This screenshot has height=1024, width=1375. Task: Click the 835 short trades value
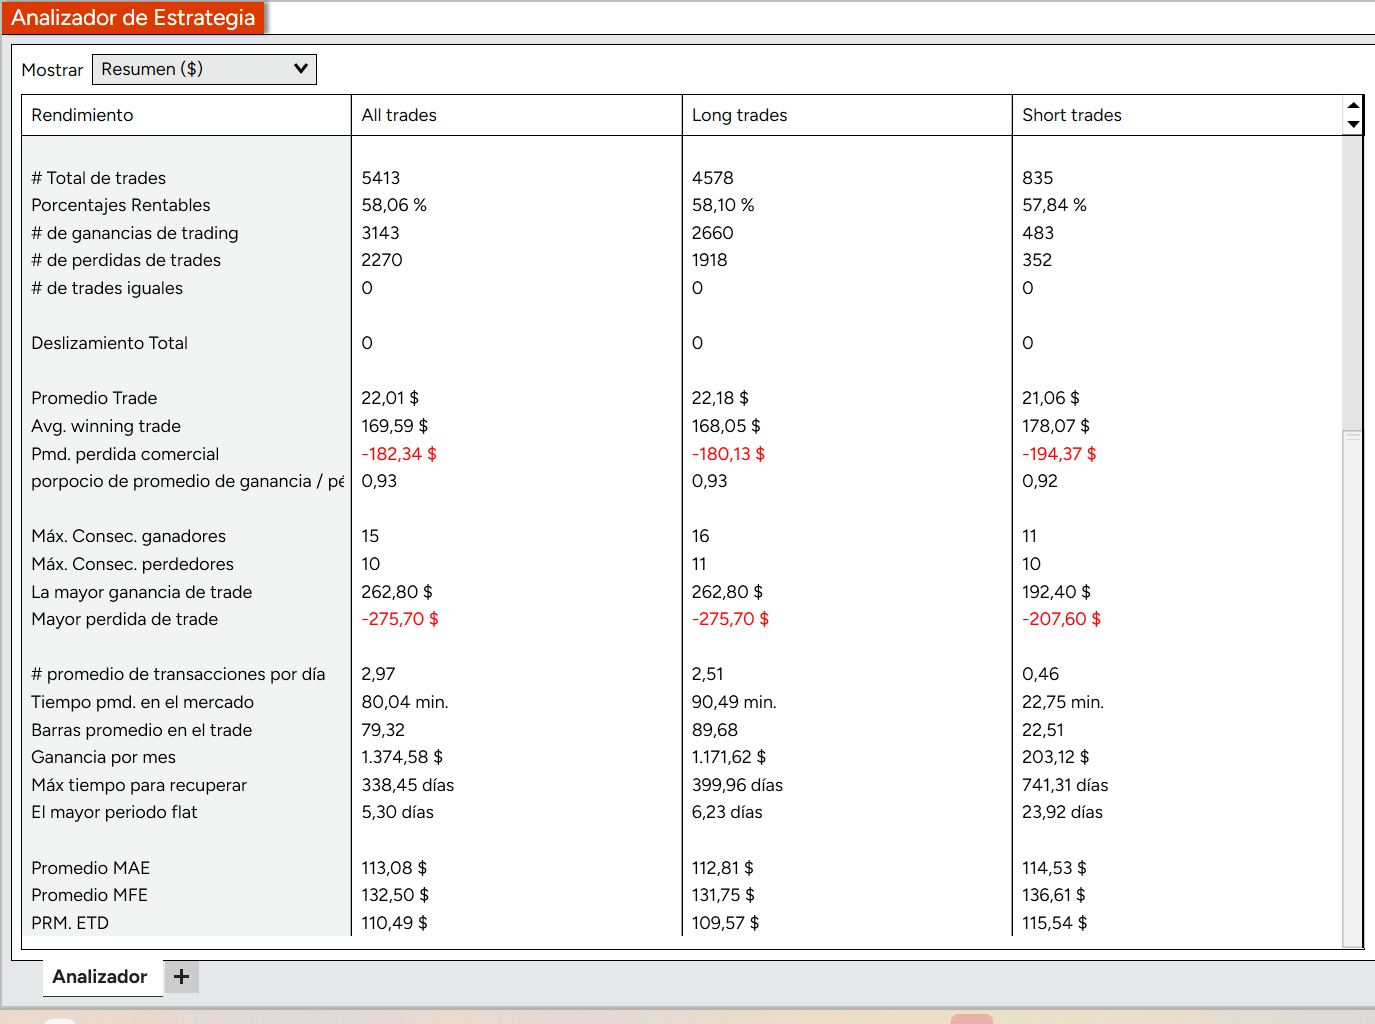click(1037, 178)
